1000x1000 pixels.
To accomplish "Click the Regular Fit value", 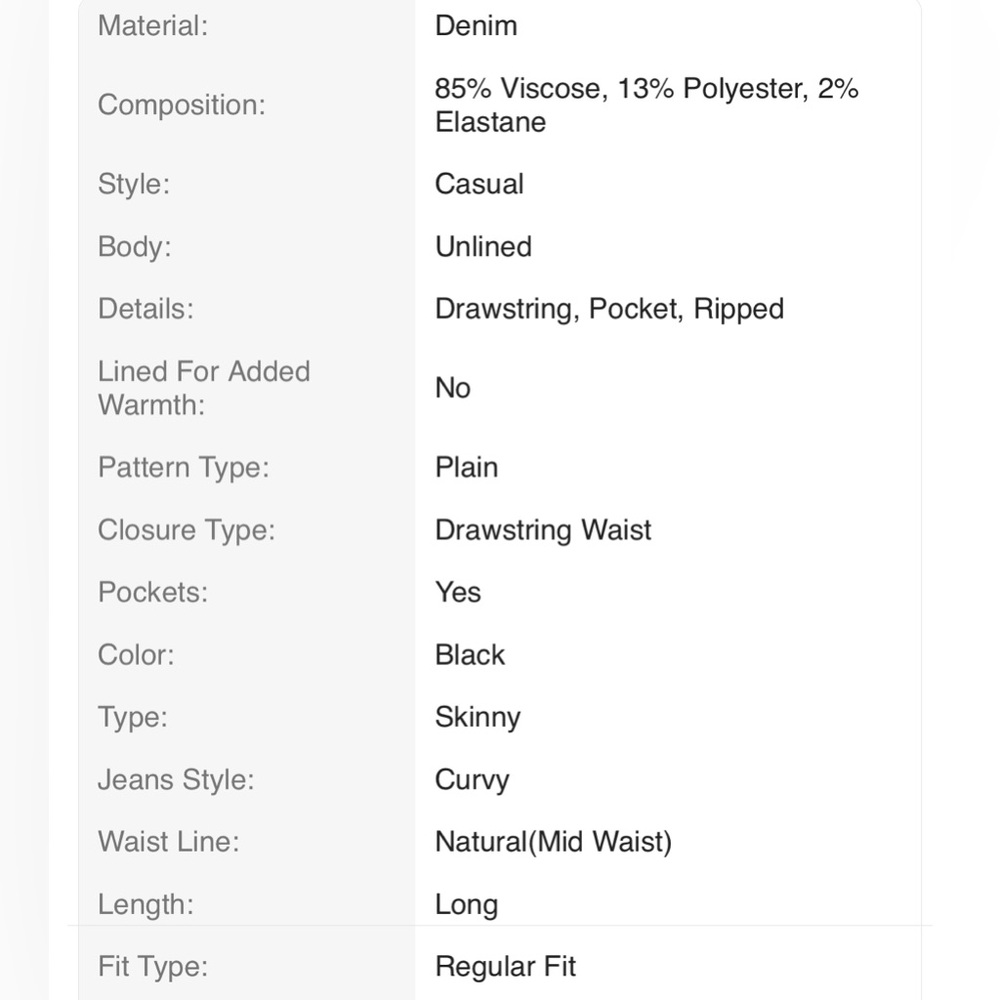I will [x=505, y=967].
